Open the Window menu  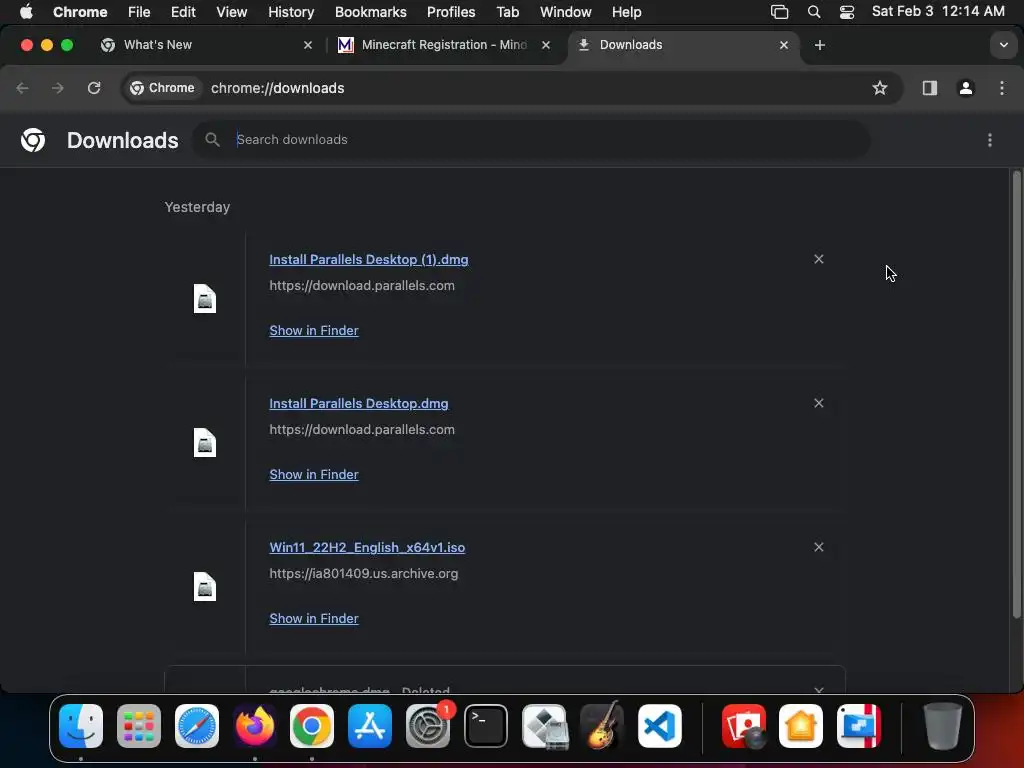(x=566, y=12)
